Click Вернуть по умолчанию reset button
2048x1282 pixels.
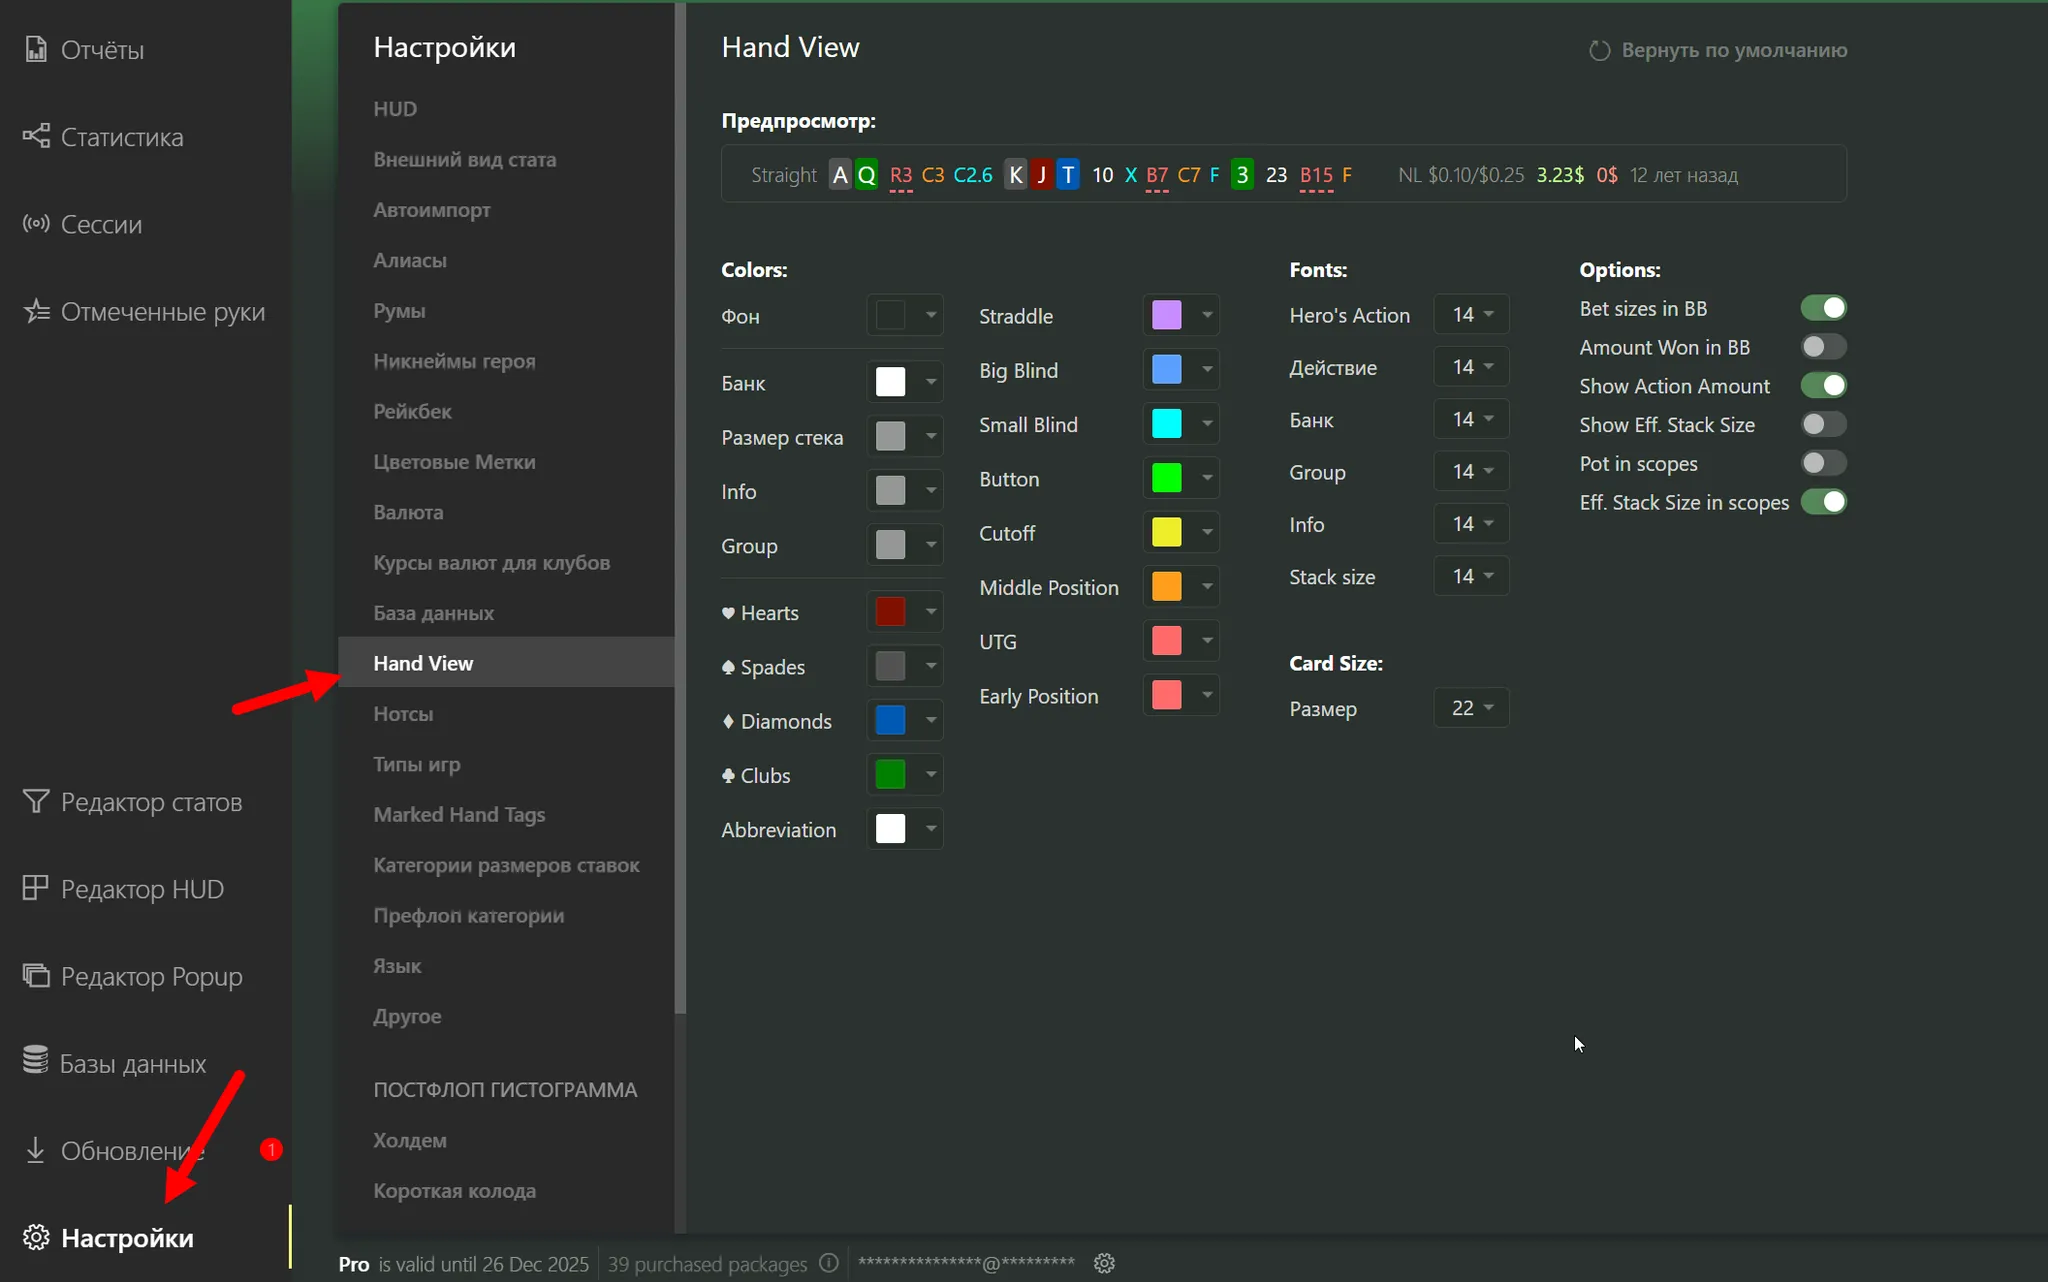coord(1719,50)
